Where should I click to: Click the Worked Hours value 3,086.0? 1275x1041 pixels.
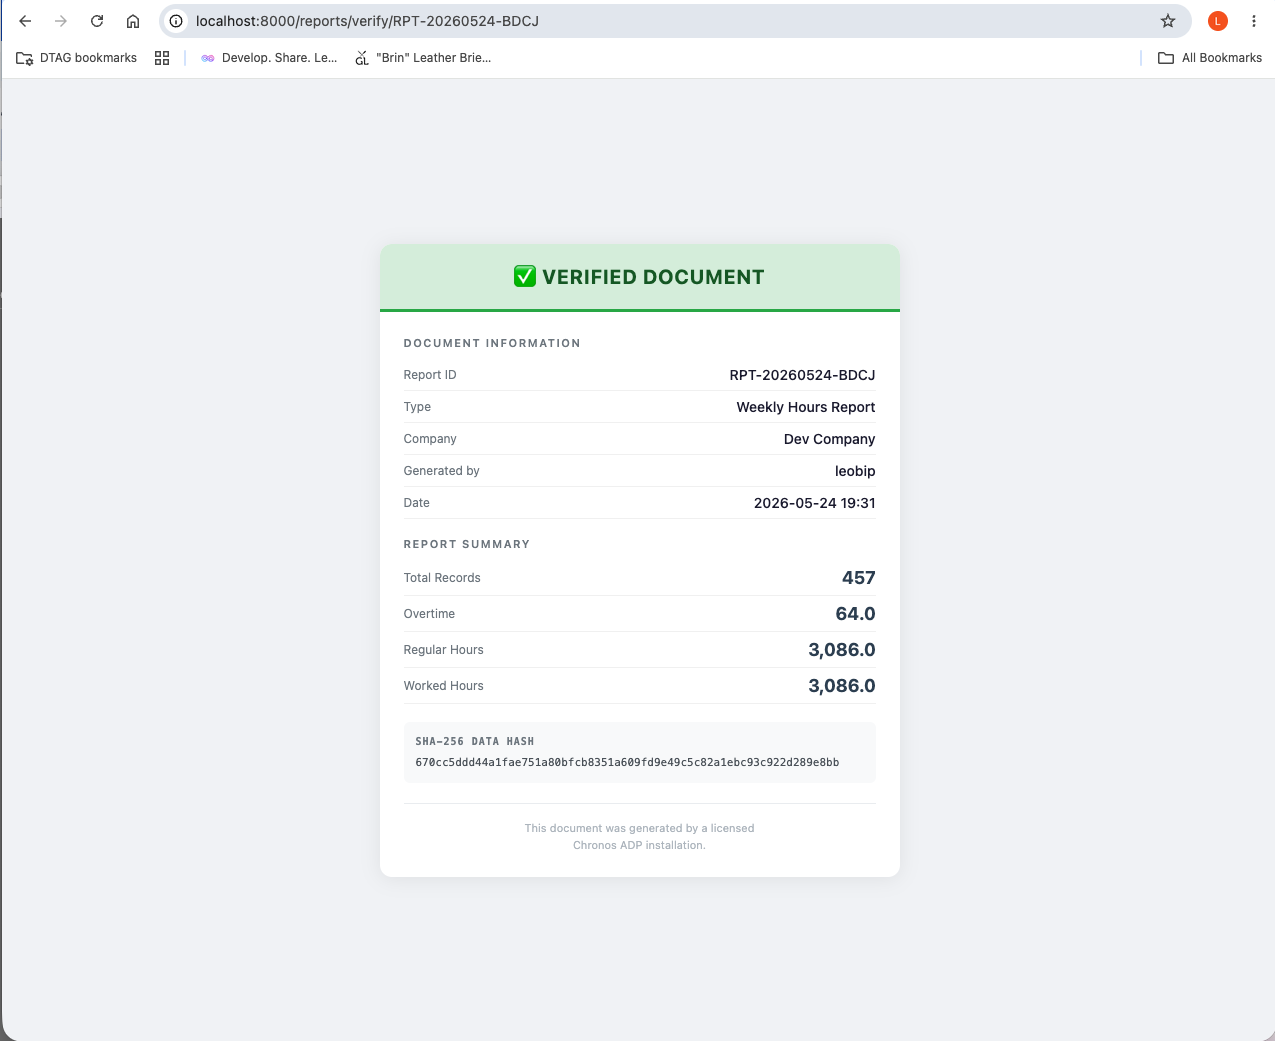842,686
